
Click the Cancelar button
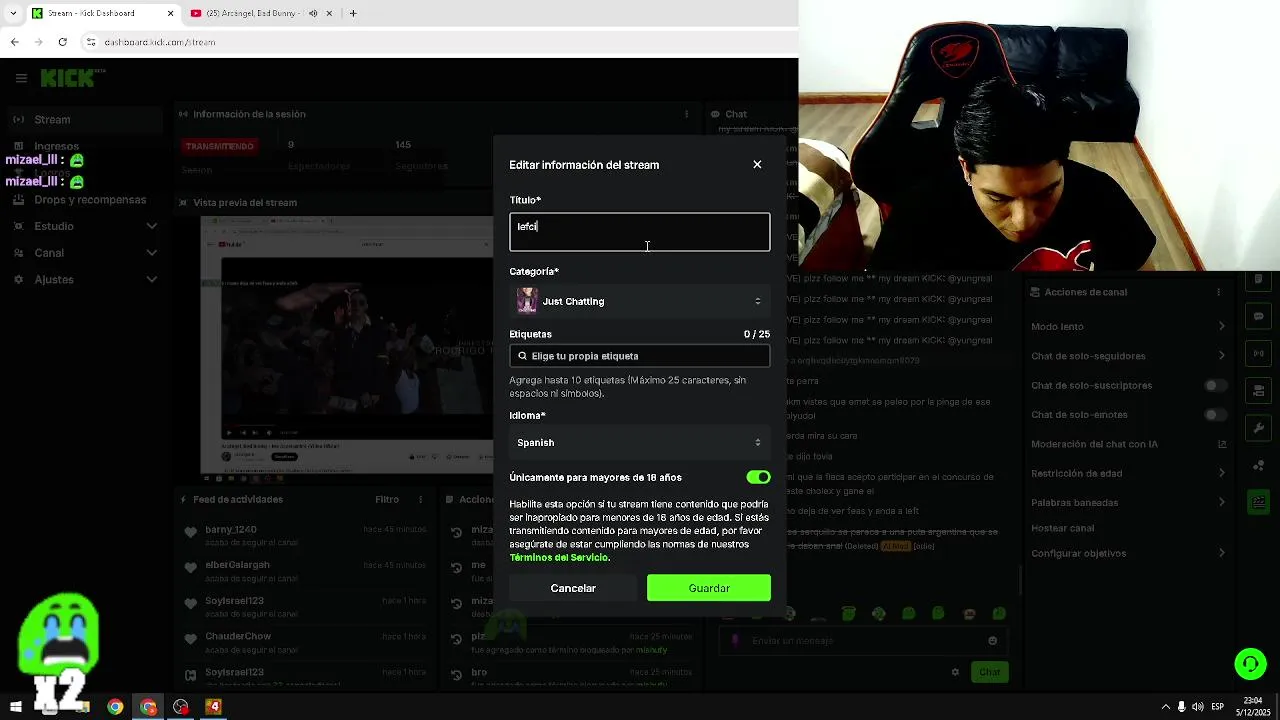pos(573,588)
